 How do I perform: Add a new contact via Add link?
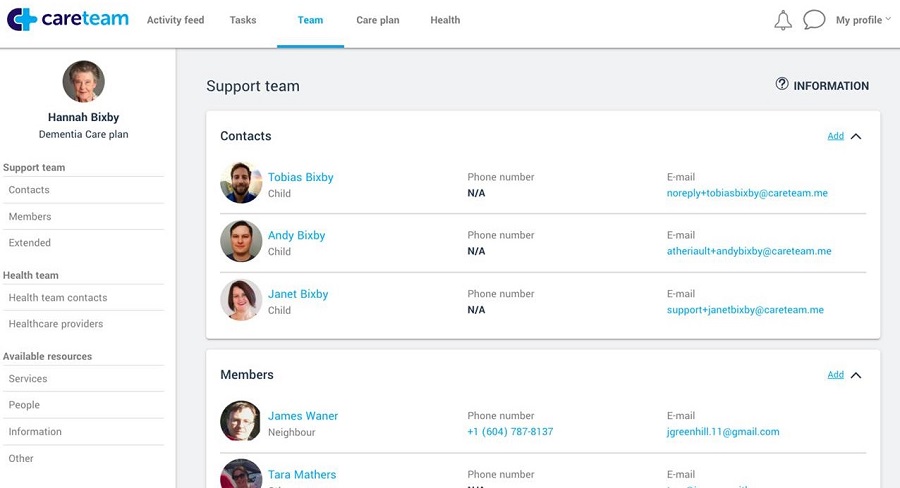click(x=835, y=136)
